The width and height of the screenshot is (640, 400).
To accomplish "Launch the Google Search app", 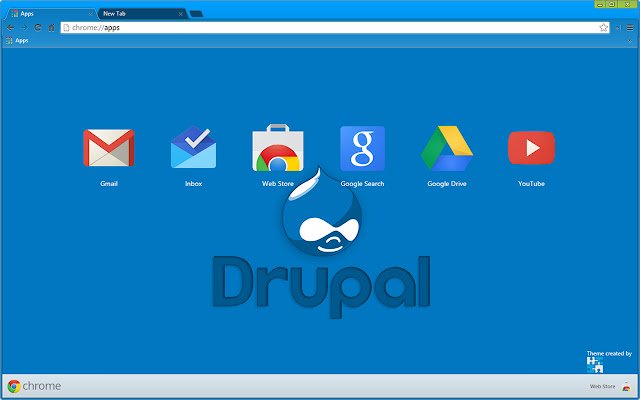I will (362, 148).
